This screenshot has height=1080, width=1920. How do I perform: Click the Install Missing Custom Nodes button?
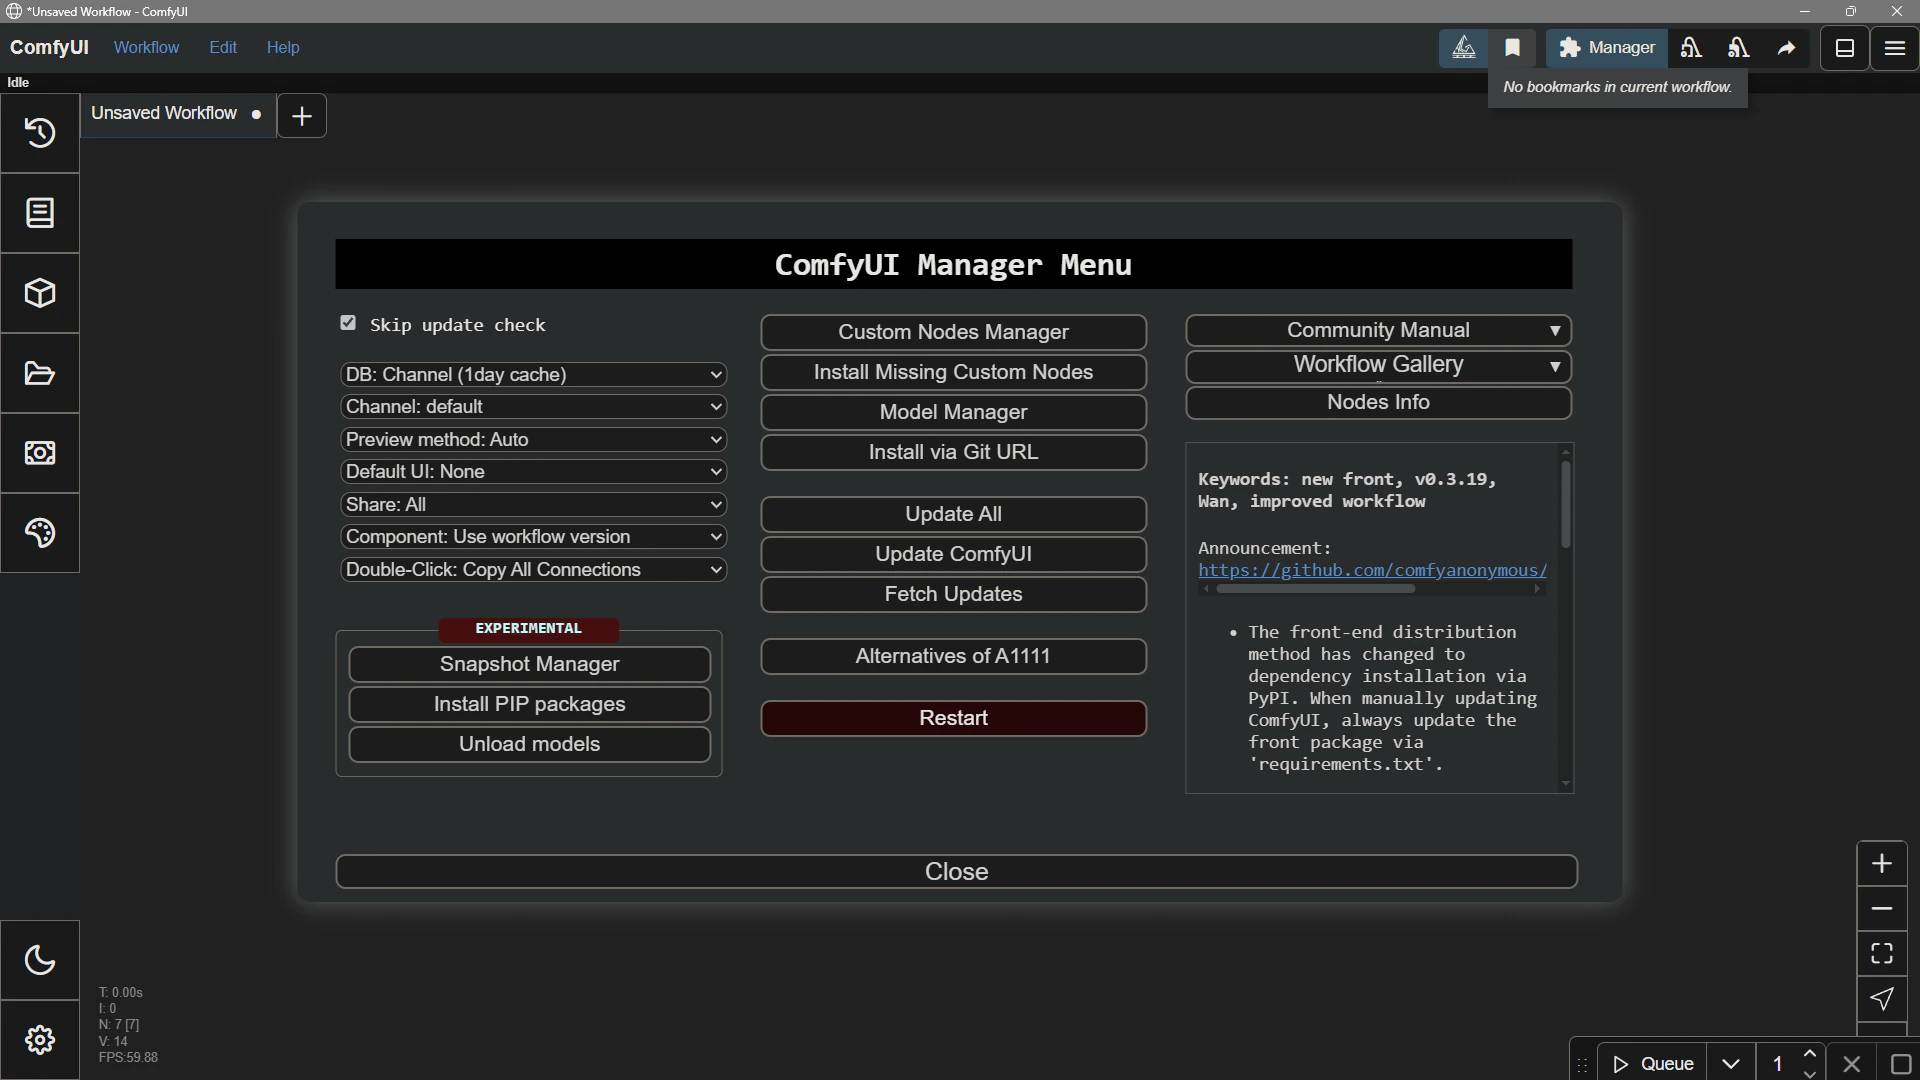click(x=952, y=372)
